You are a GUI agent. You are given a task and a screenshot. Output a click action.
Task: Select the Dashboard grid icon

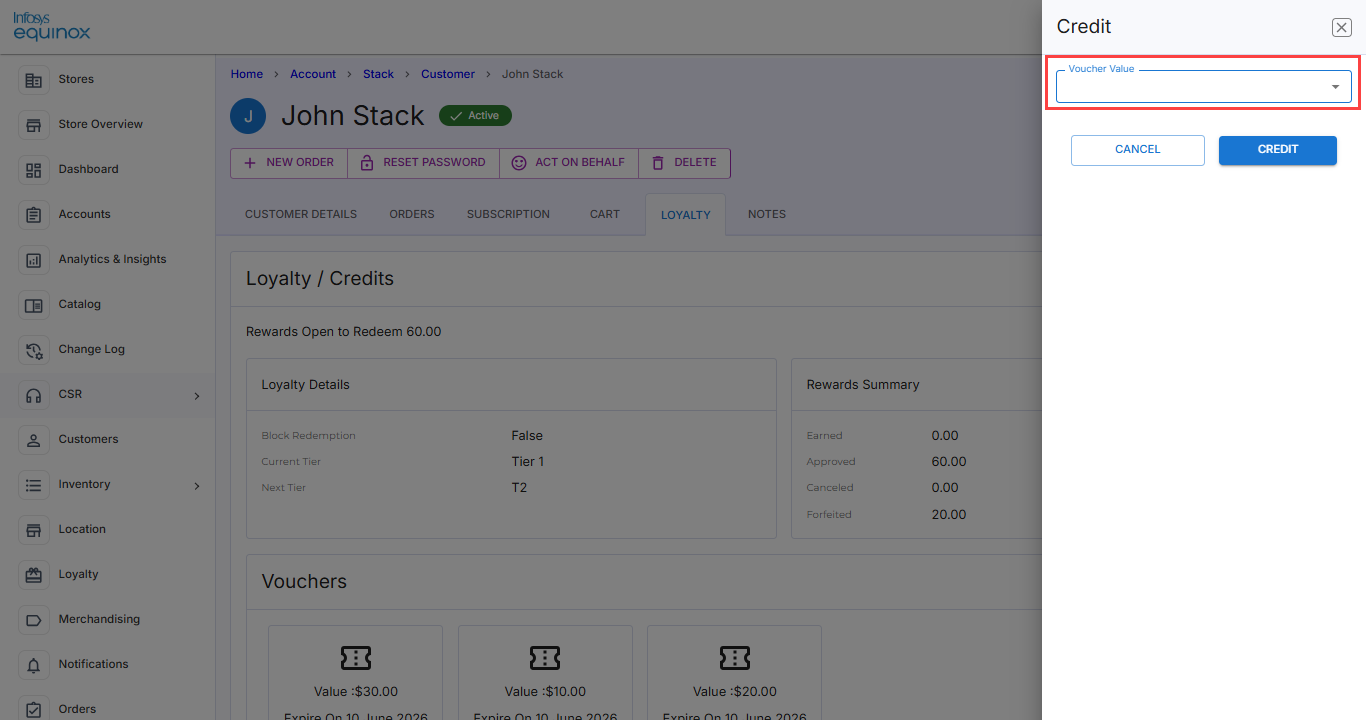(x=34, y=170)
